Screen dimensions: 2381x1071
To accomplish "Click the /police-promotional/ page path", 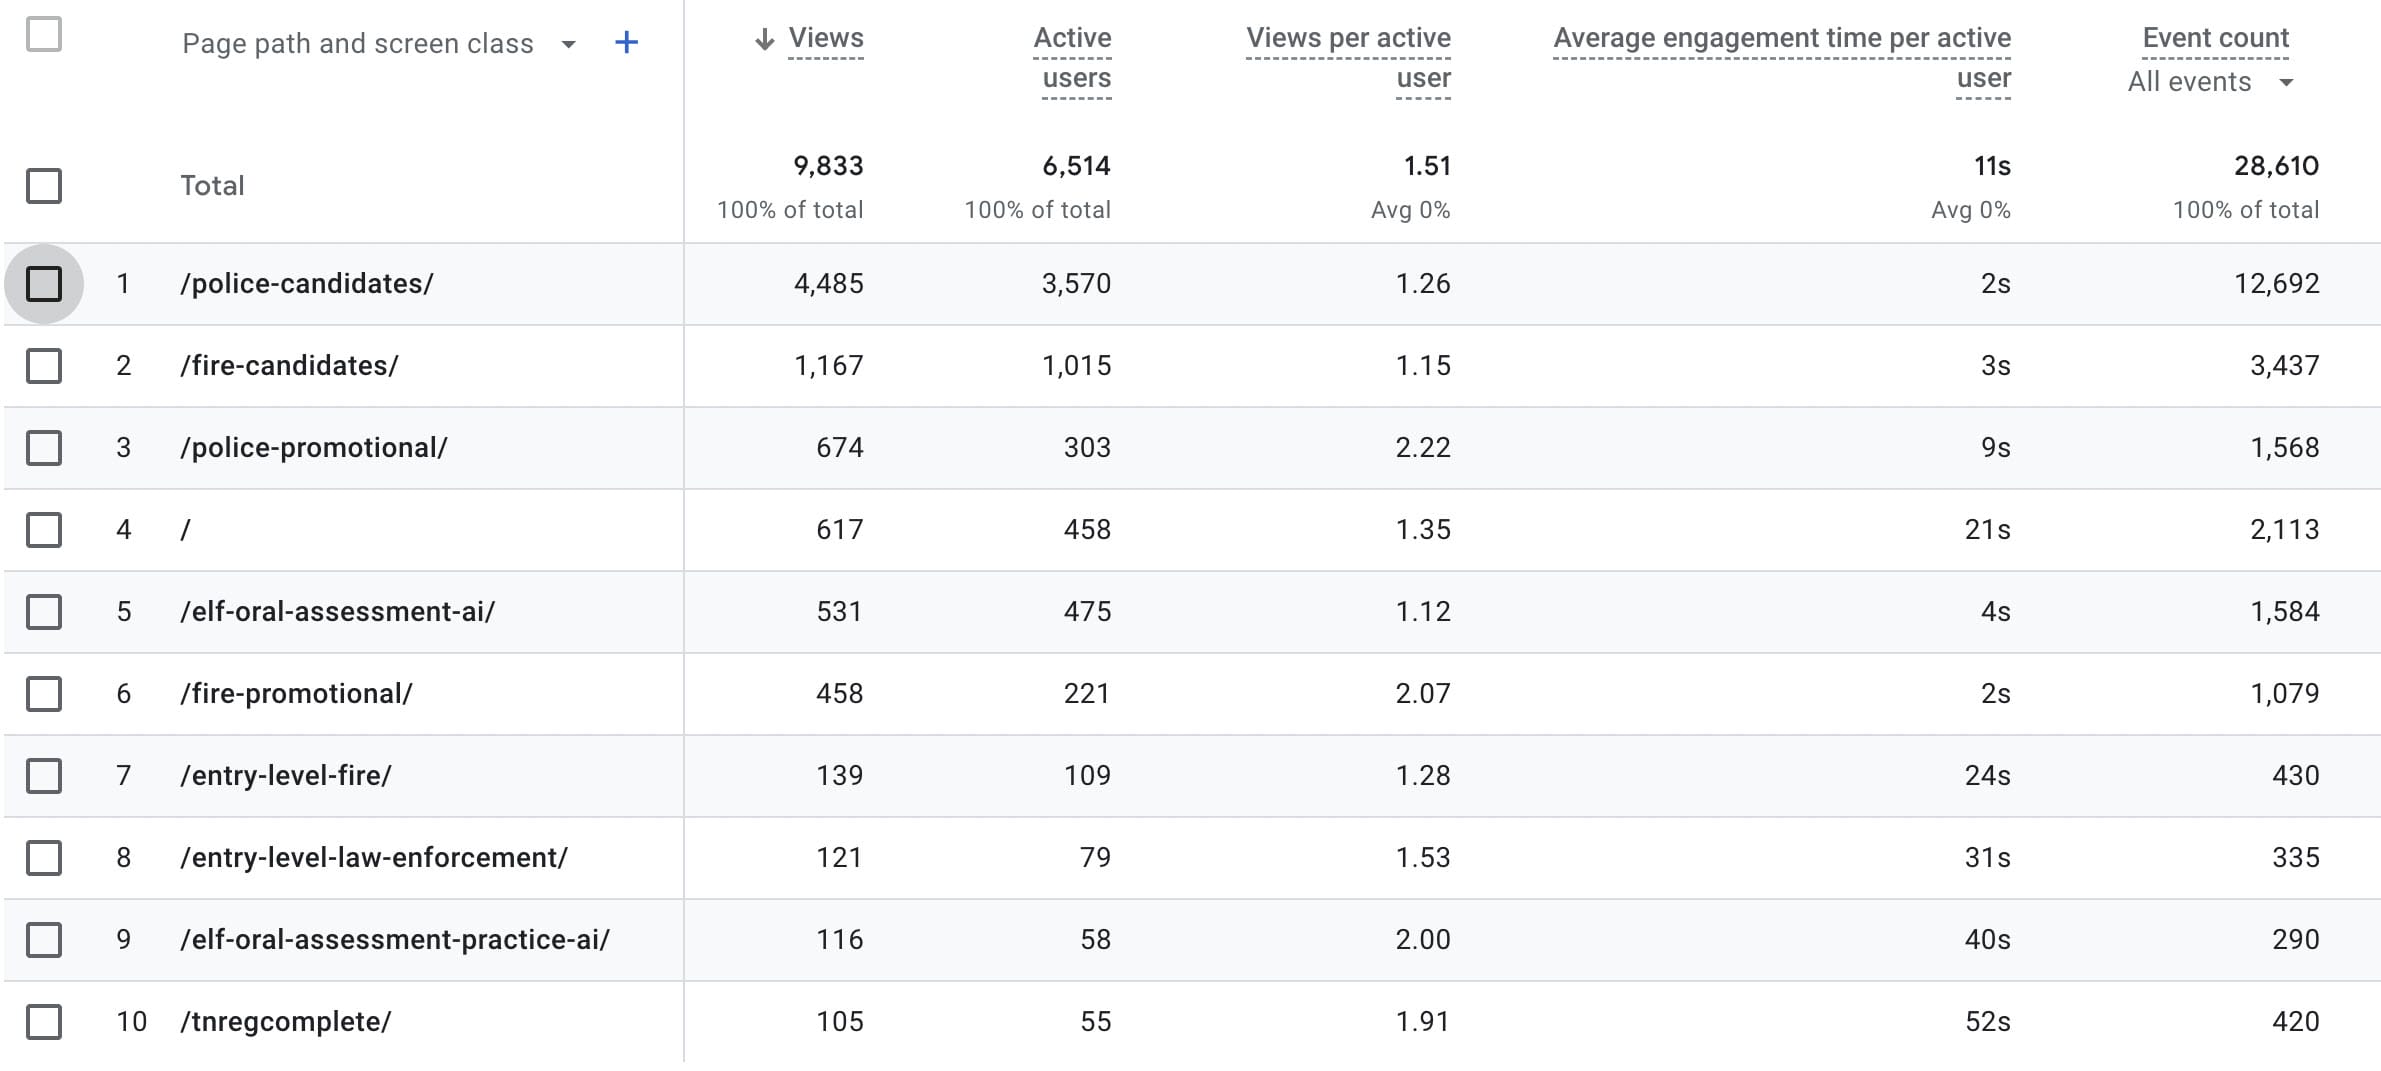I will point(314,448).
